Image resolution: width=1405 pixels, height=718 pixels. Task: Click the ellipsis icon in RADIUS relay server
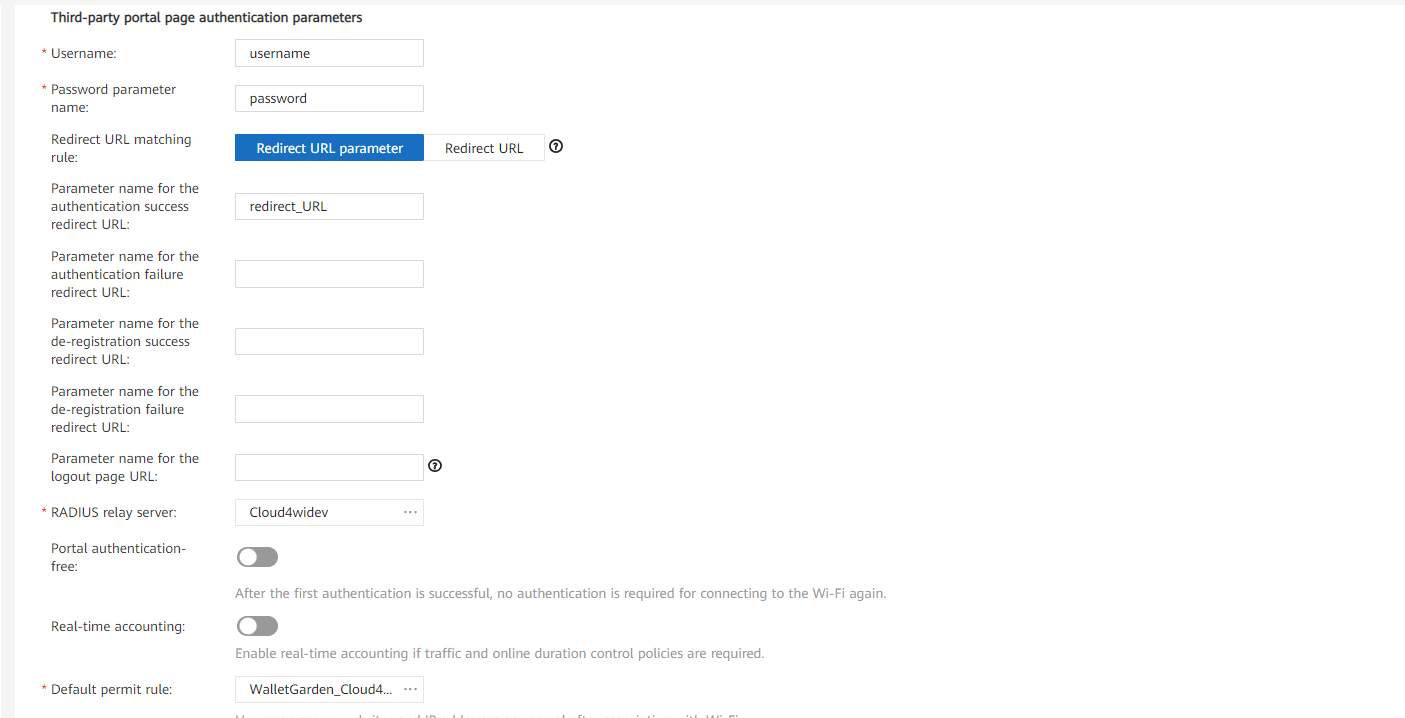(x=410, y=512)
